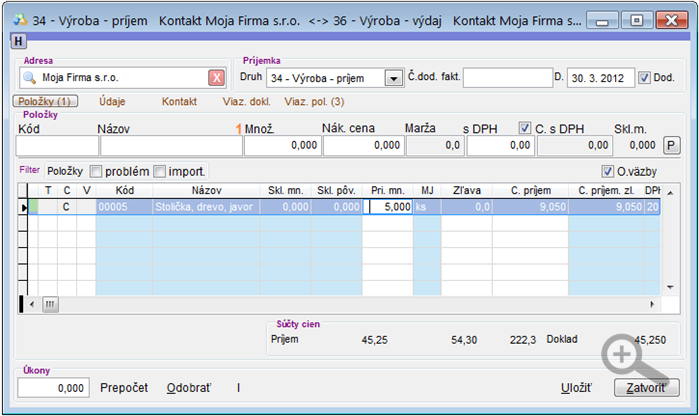Enable the problém filter checkbox
The image size is (699, 416).
tap(96, 171)
